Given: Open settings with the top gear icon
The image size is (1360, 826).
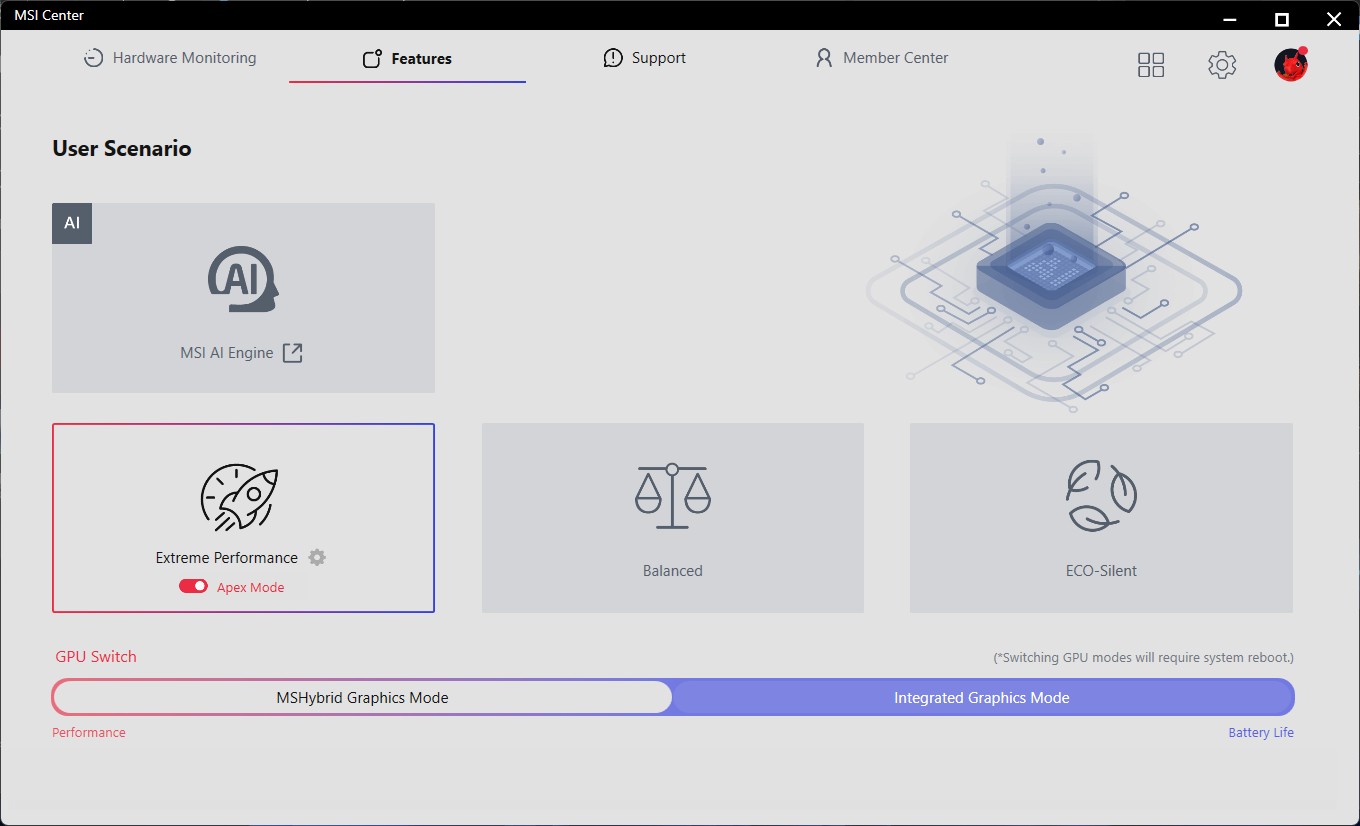Looking at the screenshot, I should [x=1222, y=65].
